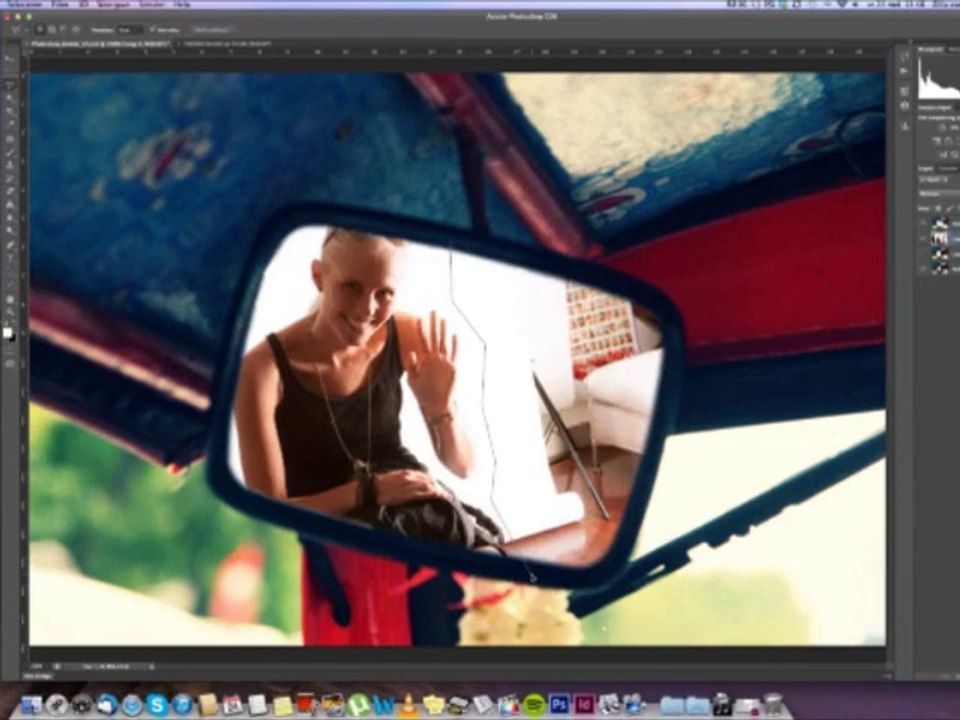Click the Refine Edge button
Viewport: 960px width, 720px height.
coord(212,29)
